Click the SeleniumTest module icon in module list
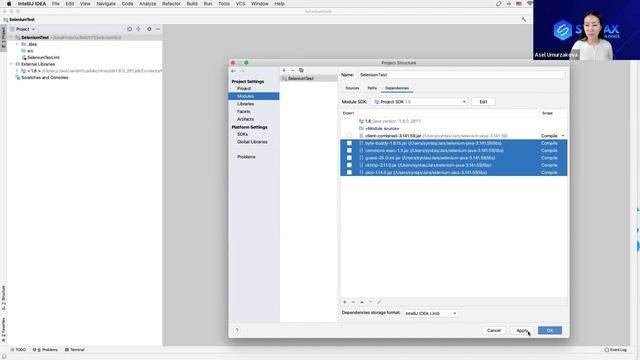 pos(284,78)
